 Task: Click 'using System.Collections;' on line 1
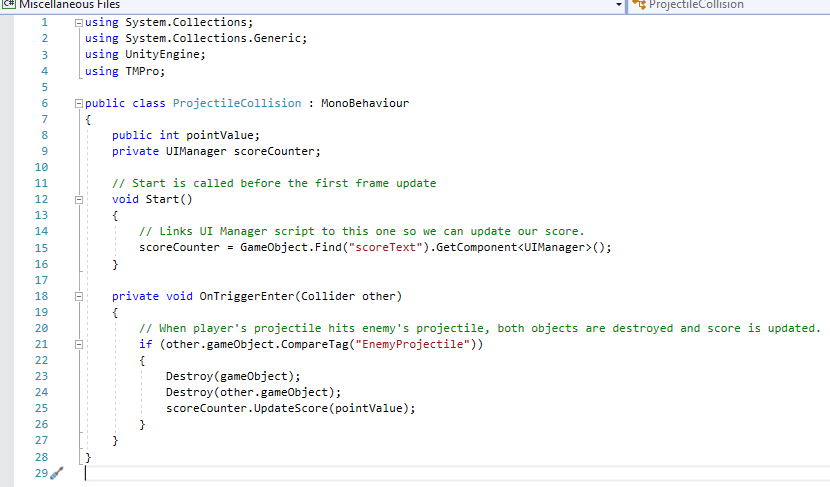[x=169, y=22]
